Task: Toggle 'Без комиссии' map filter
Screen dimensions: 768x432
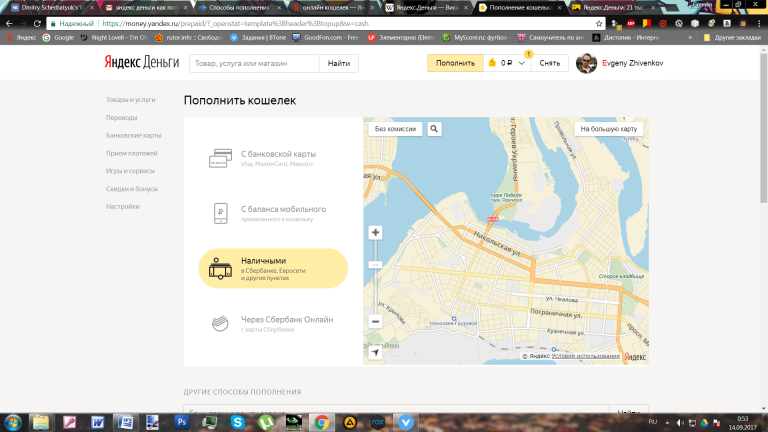Action: click(395, 129)
